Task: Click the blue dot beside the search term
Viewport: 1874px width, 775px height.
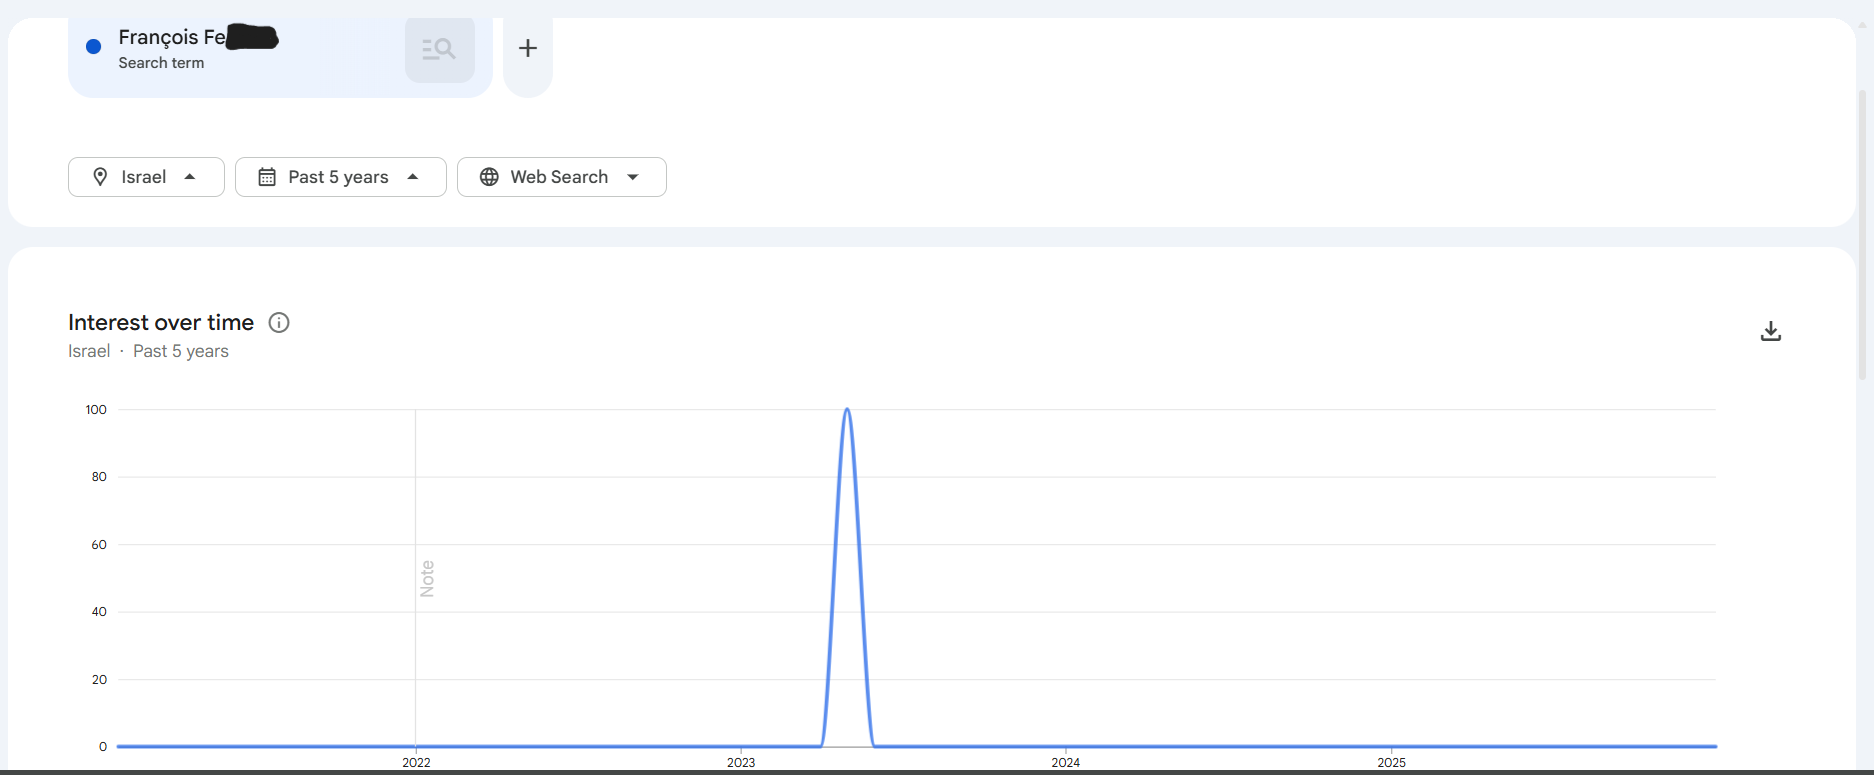Action: click(94, 47)
